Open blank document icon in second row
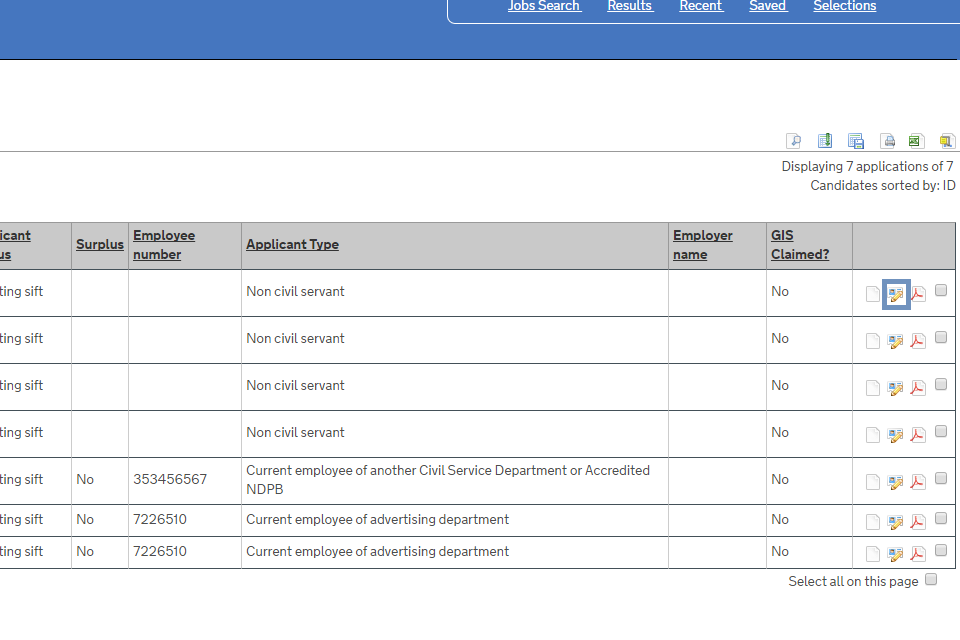 coord(873,341)
